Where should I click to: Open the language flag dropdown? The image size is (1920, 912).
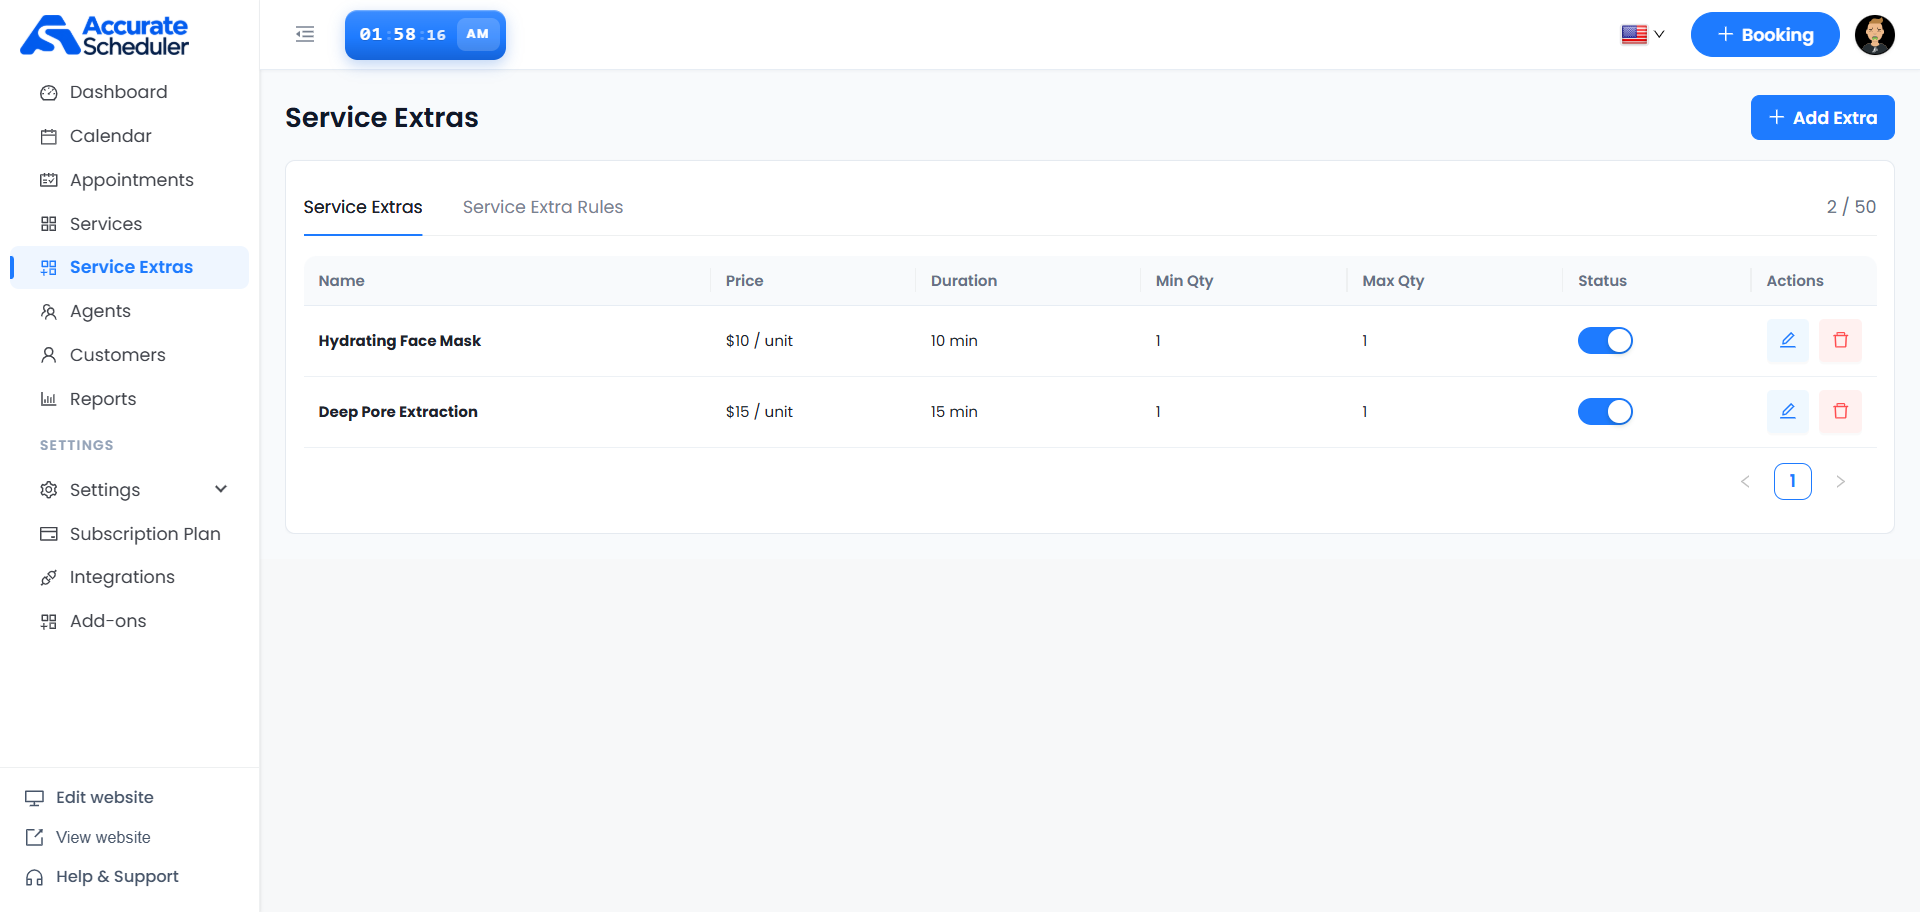pyautogui.click(x=1643, y=35)
